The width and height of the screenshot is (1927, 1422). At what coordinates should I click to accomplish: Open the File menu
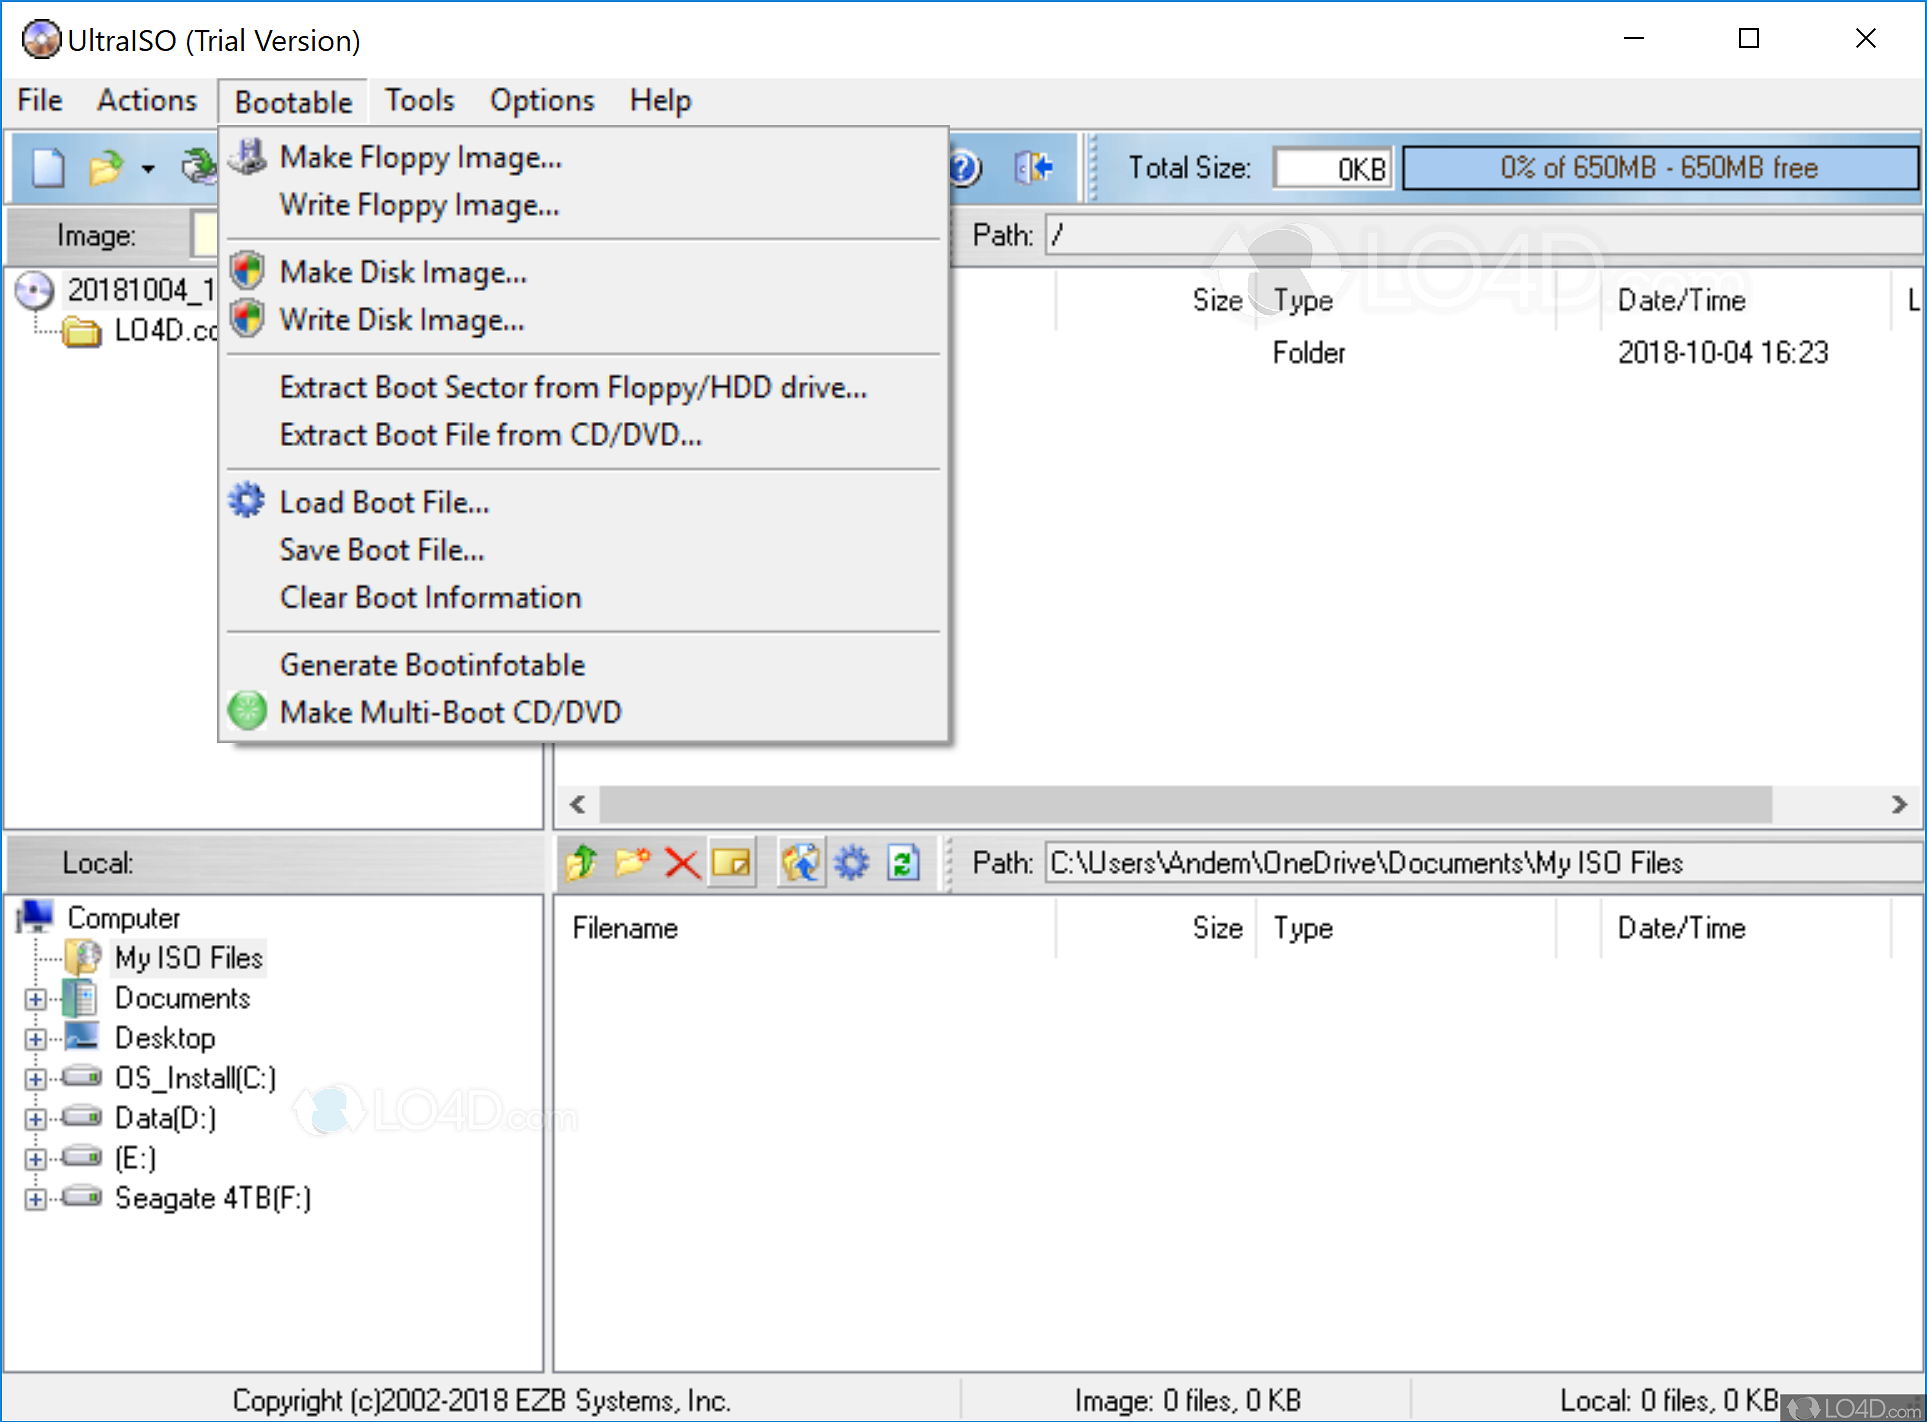point(40,101)
